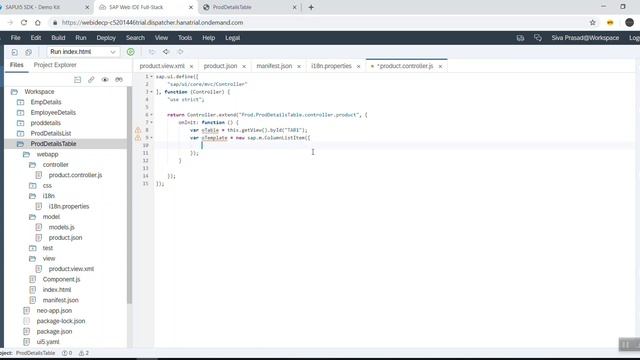Toggle show hidden files eye icon

point(105,80)
